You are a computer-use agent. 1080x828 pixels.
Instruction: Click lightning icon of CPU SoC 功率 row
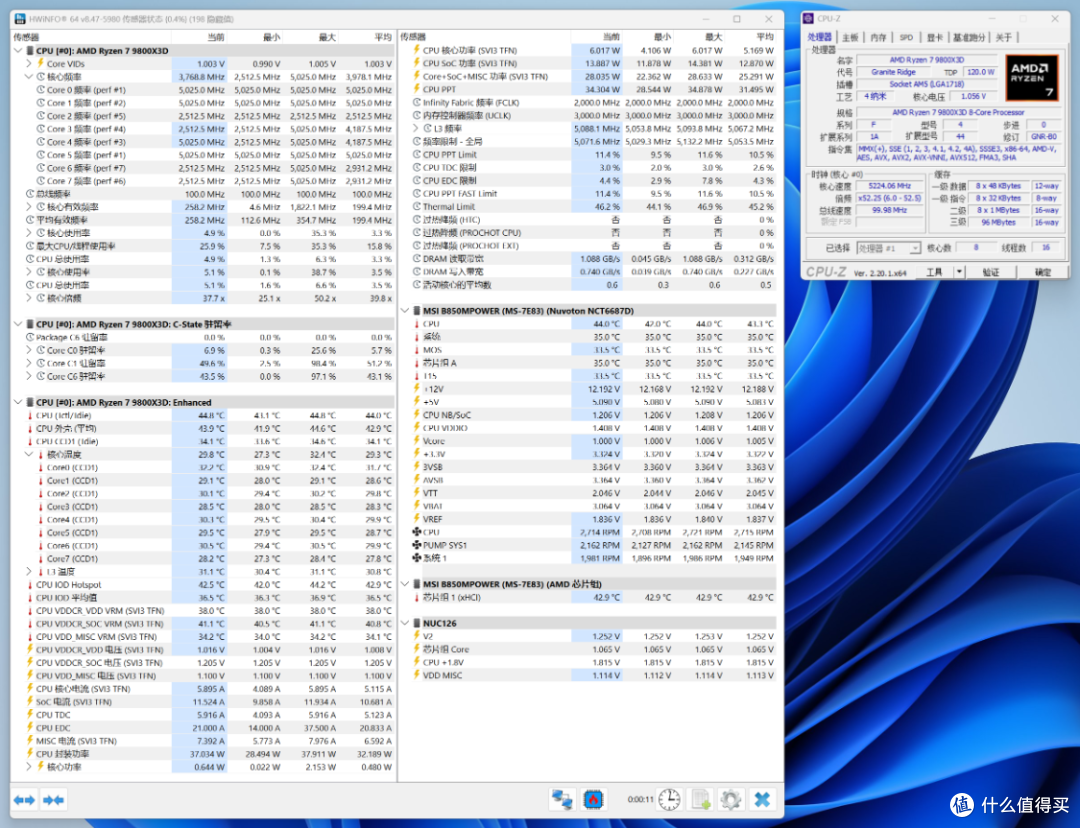click(x=417, y=63)
